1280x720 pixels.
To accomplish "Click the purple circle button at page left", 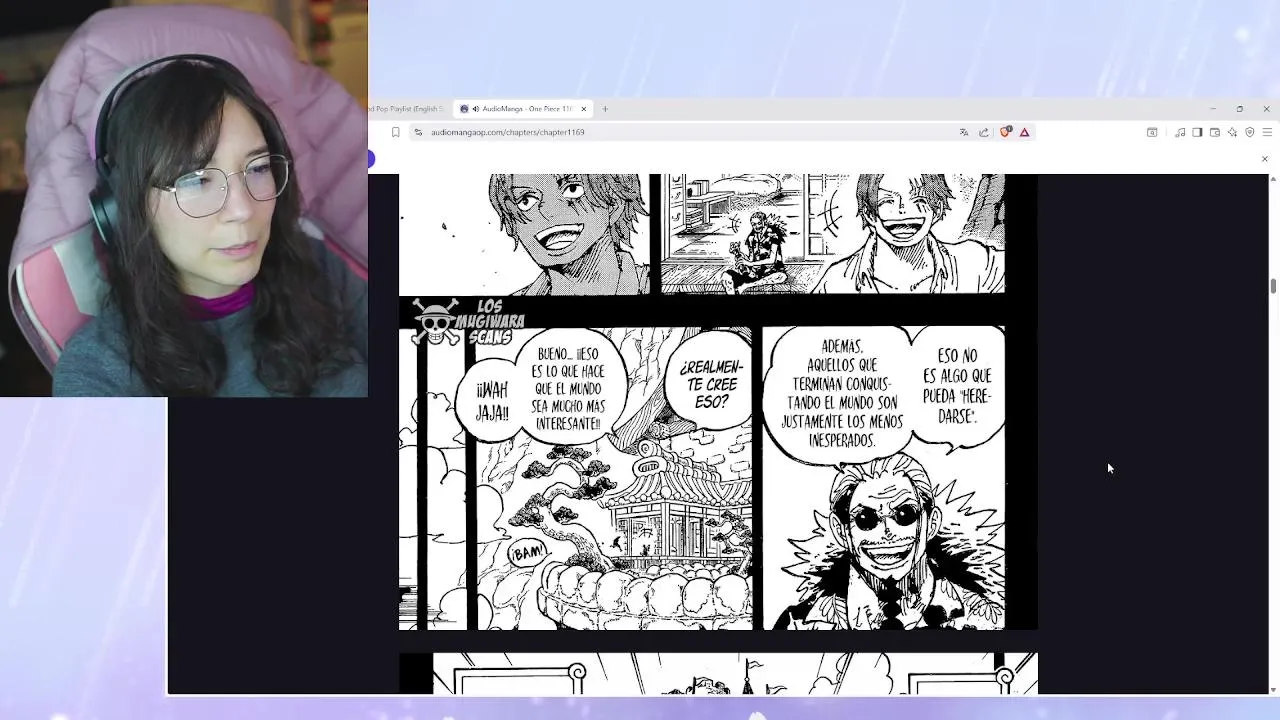I will [370, 159].
